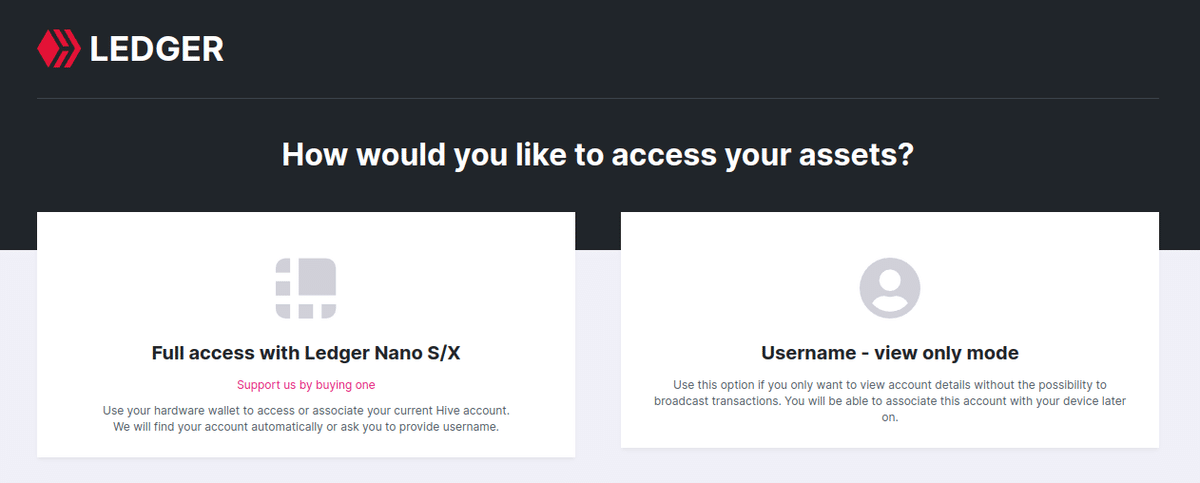Image resolution: width=1200 pixels, height=483 pixels.
Task: Click the 'How would you like to access your assets?' heading
Action: coord(598,156)
